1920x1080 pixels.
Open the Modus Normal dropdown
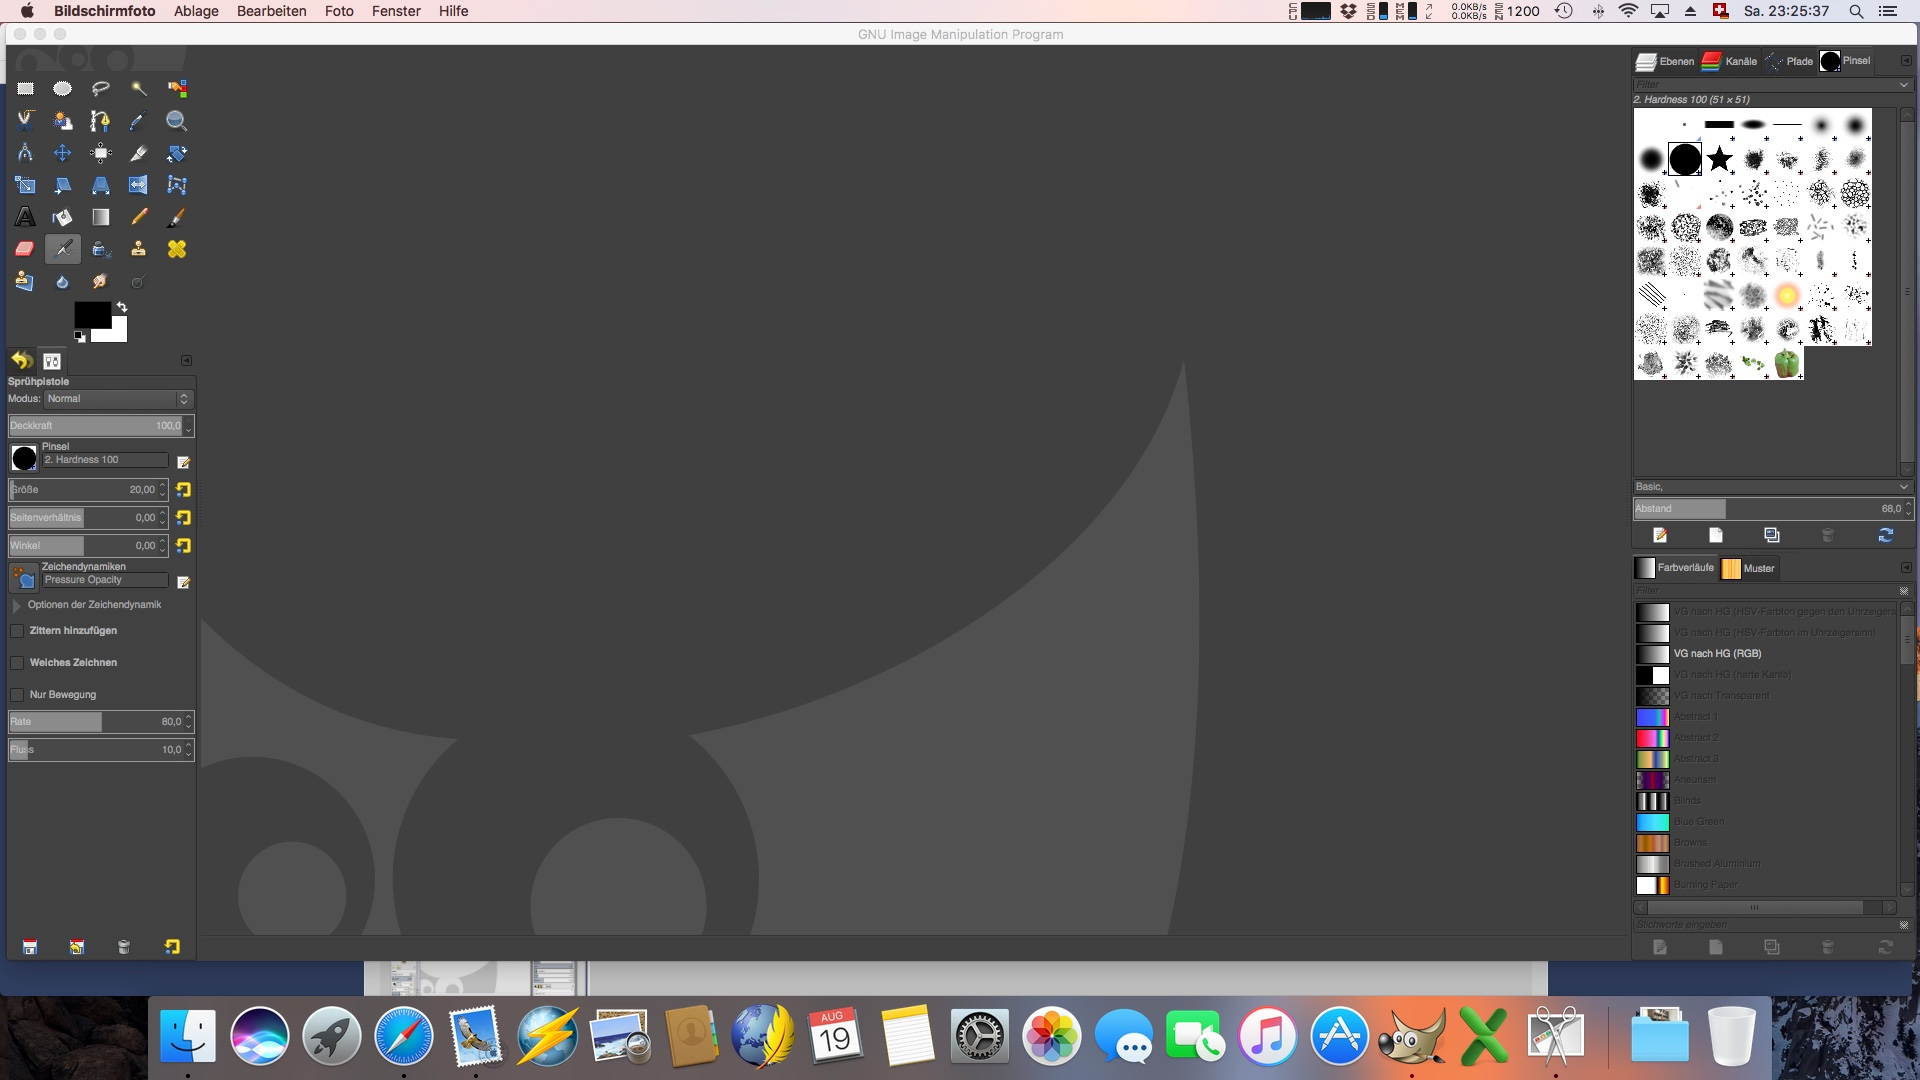118,399
